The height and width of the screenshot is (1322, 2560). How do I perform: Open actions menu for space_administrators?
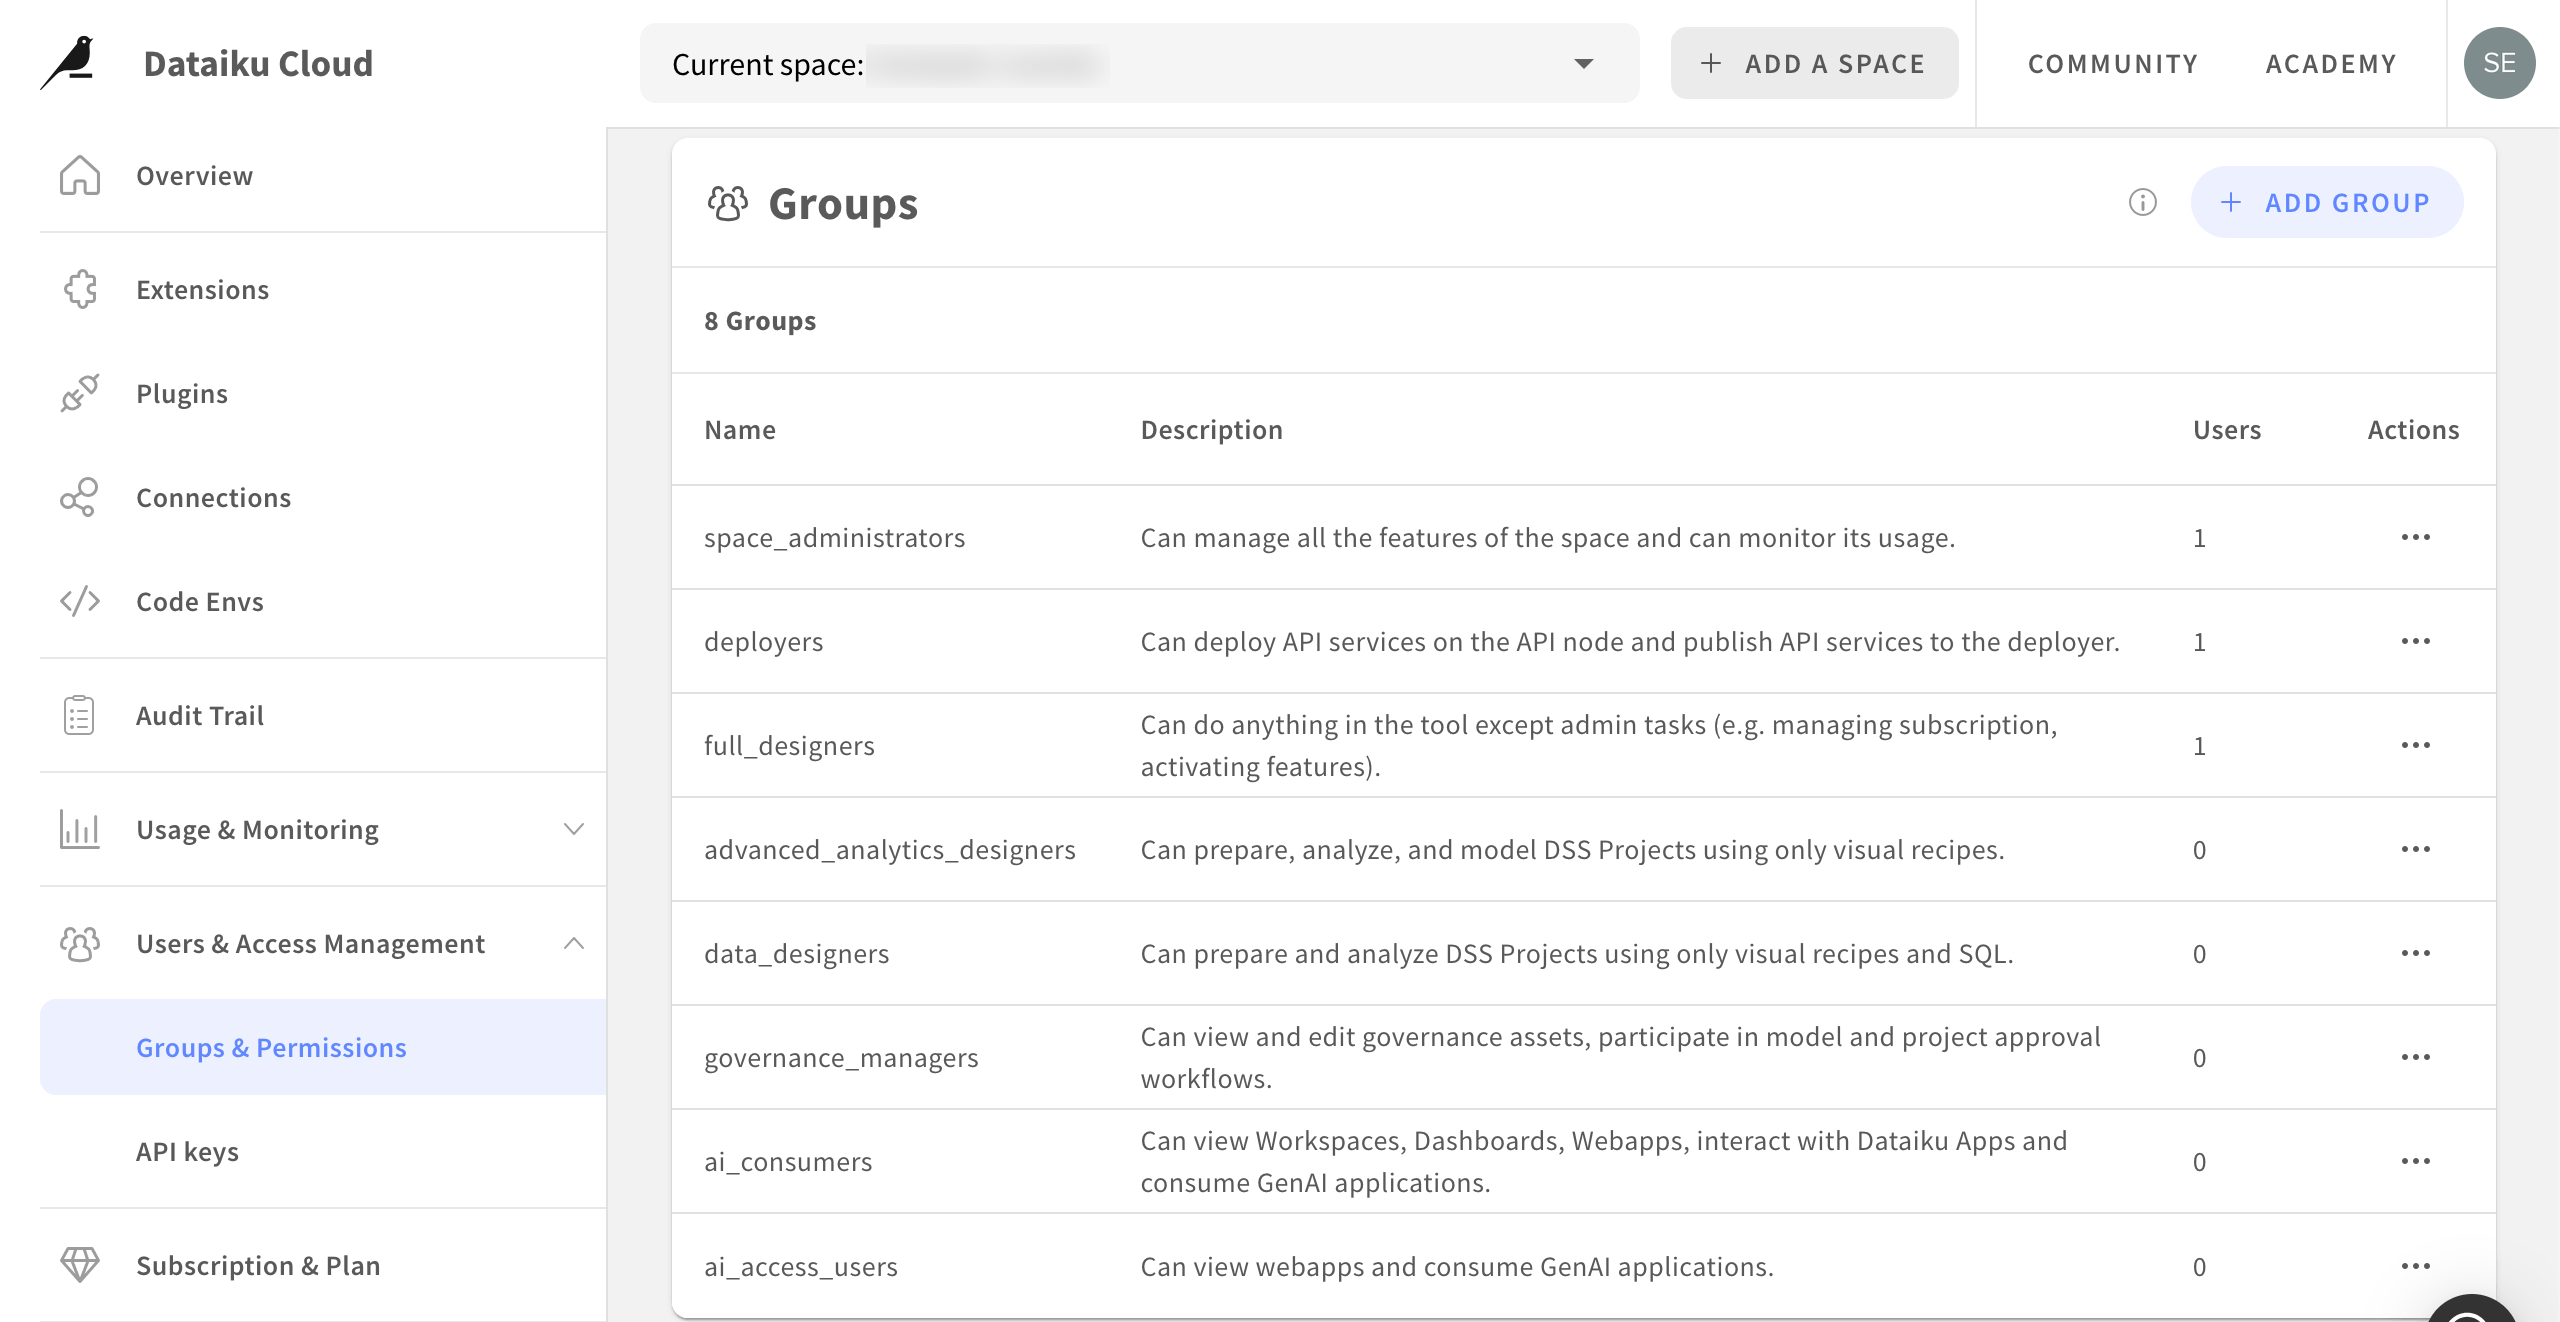2416,538
